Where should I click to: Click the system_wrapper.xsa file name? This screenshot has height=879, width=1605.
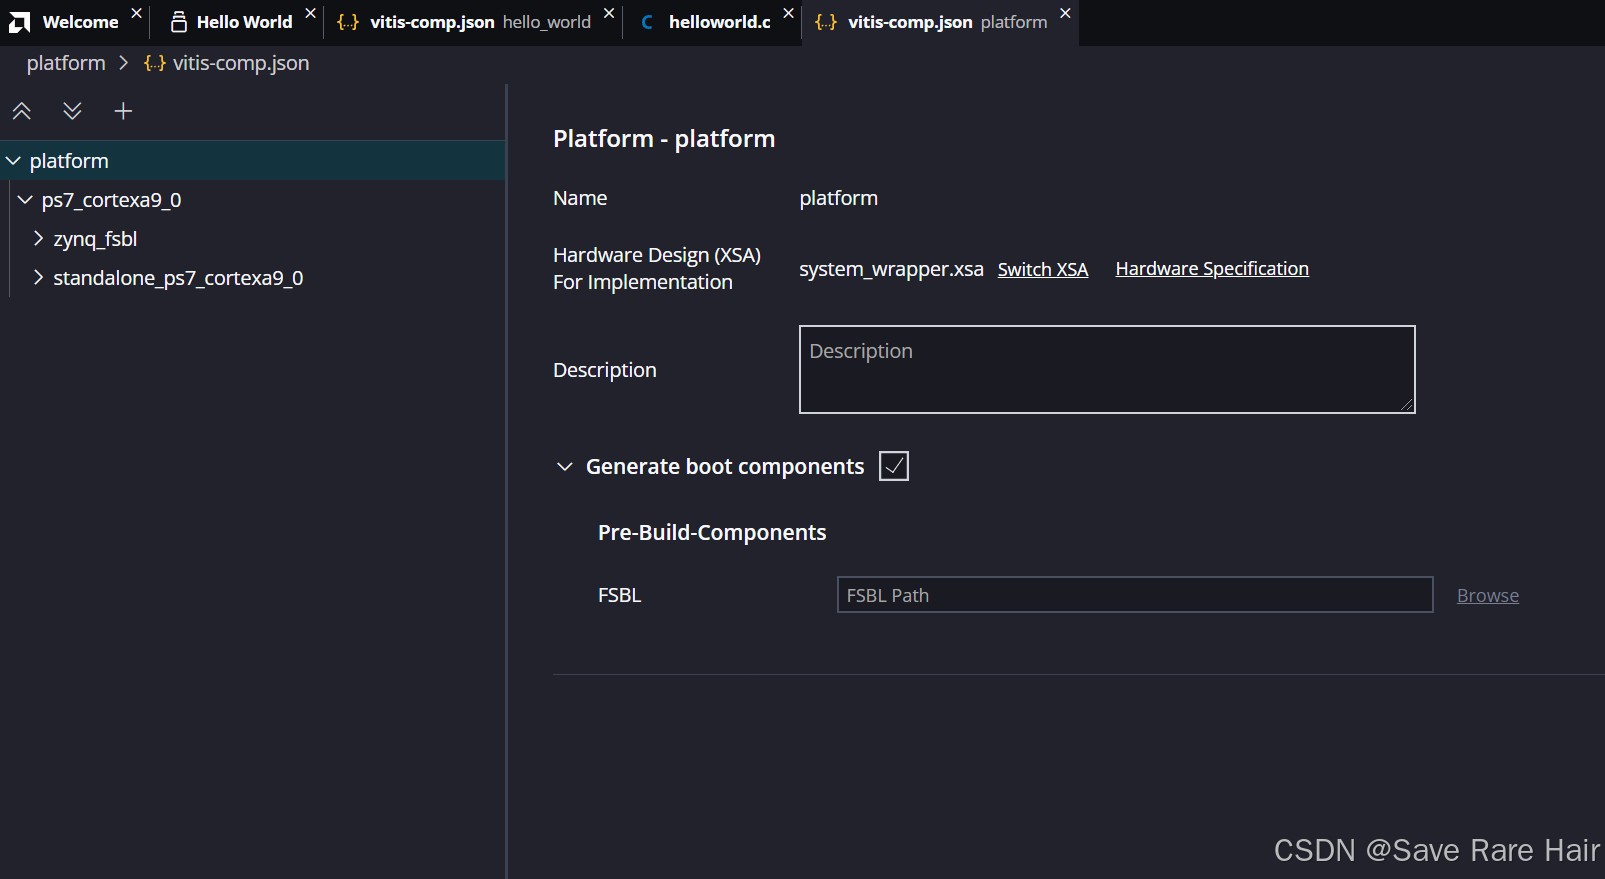(x=891, y=269)
